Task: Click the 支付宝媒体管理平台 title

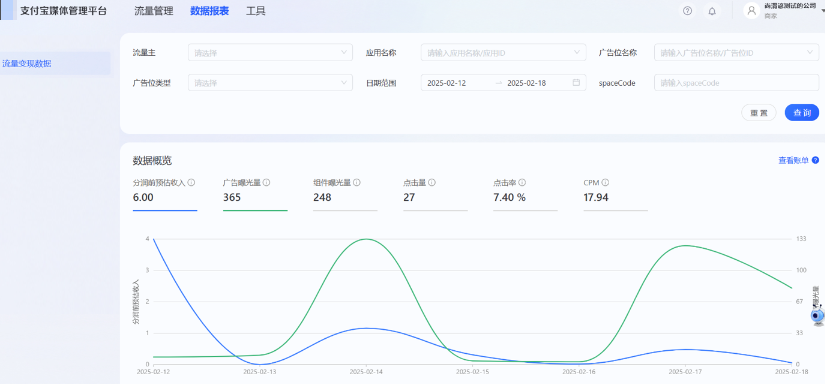Action: 63,11
